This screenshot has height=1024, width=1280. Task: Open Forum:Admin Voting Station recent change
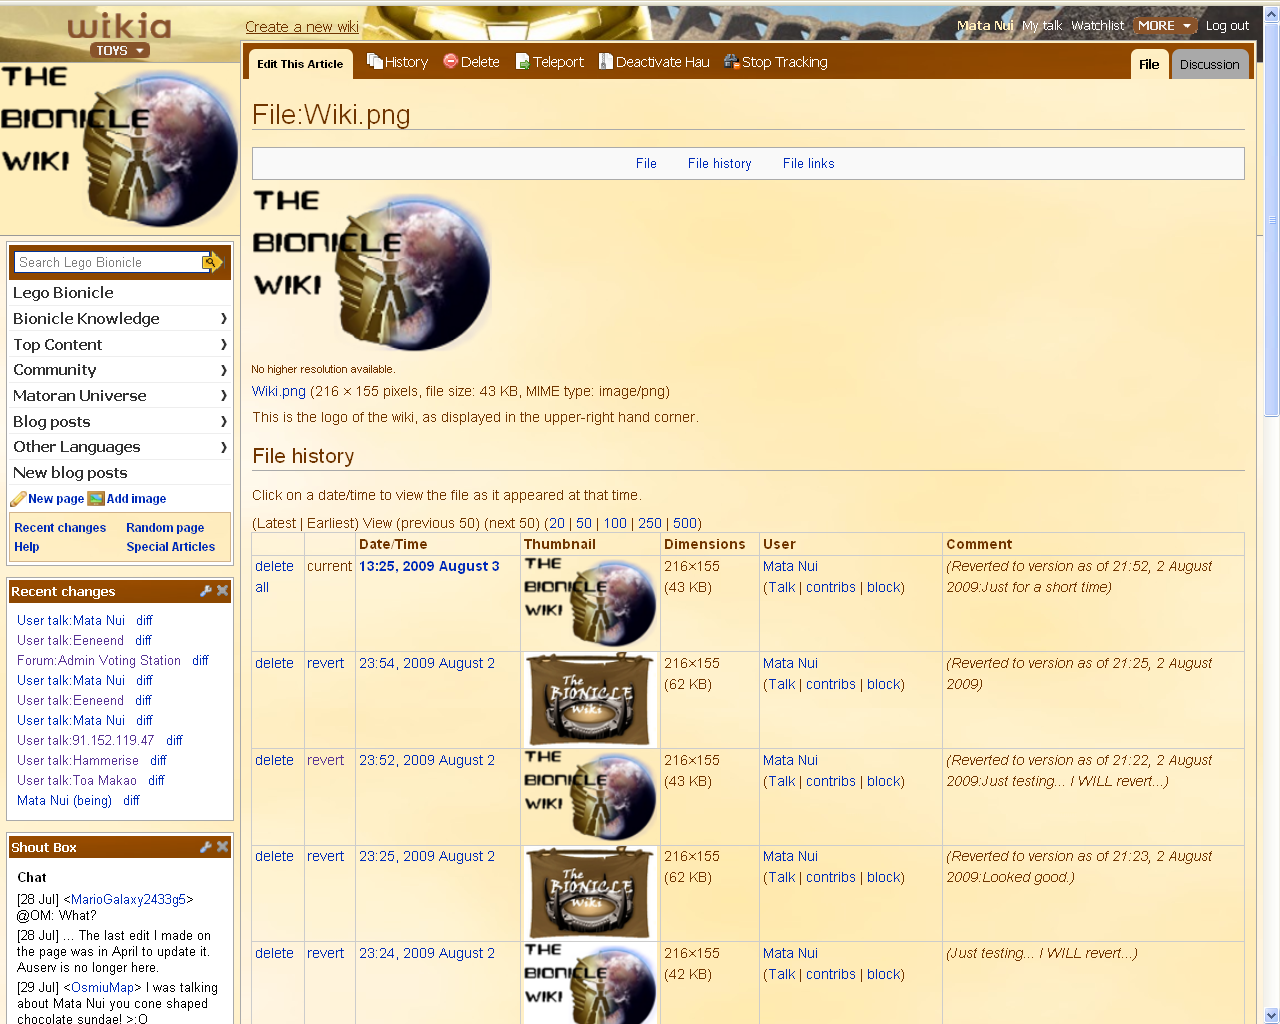click(x=99, y=661)
